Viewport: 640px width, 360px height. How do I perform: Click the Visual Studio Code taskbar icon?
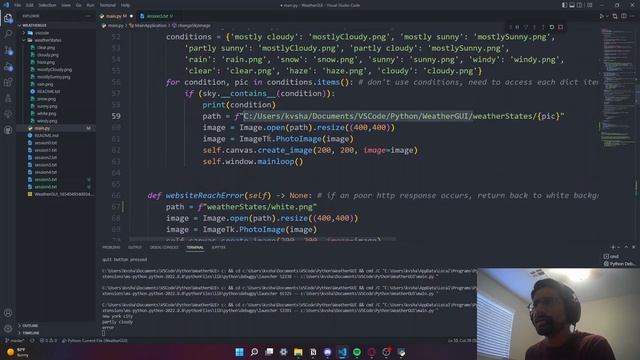pyautogui.click(x=342, y=352)
